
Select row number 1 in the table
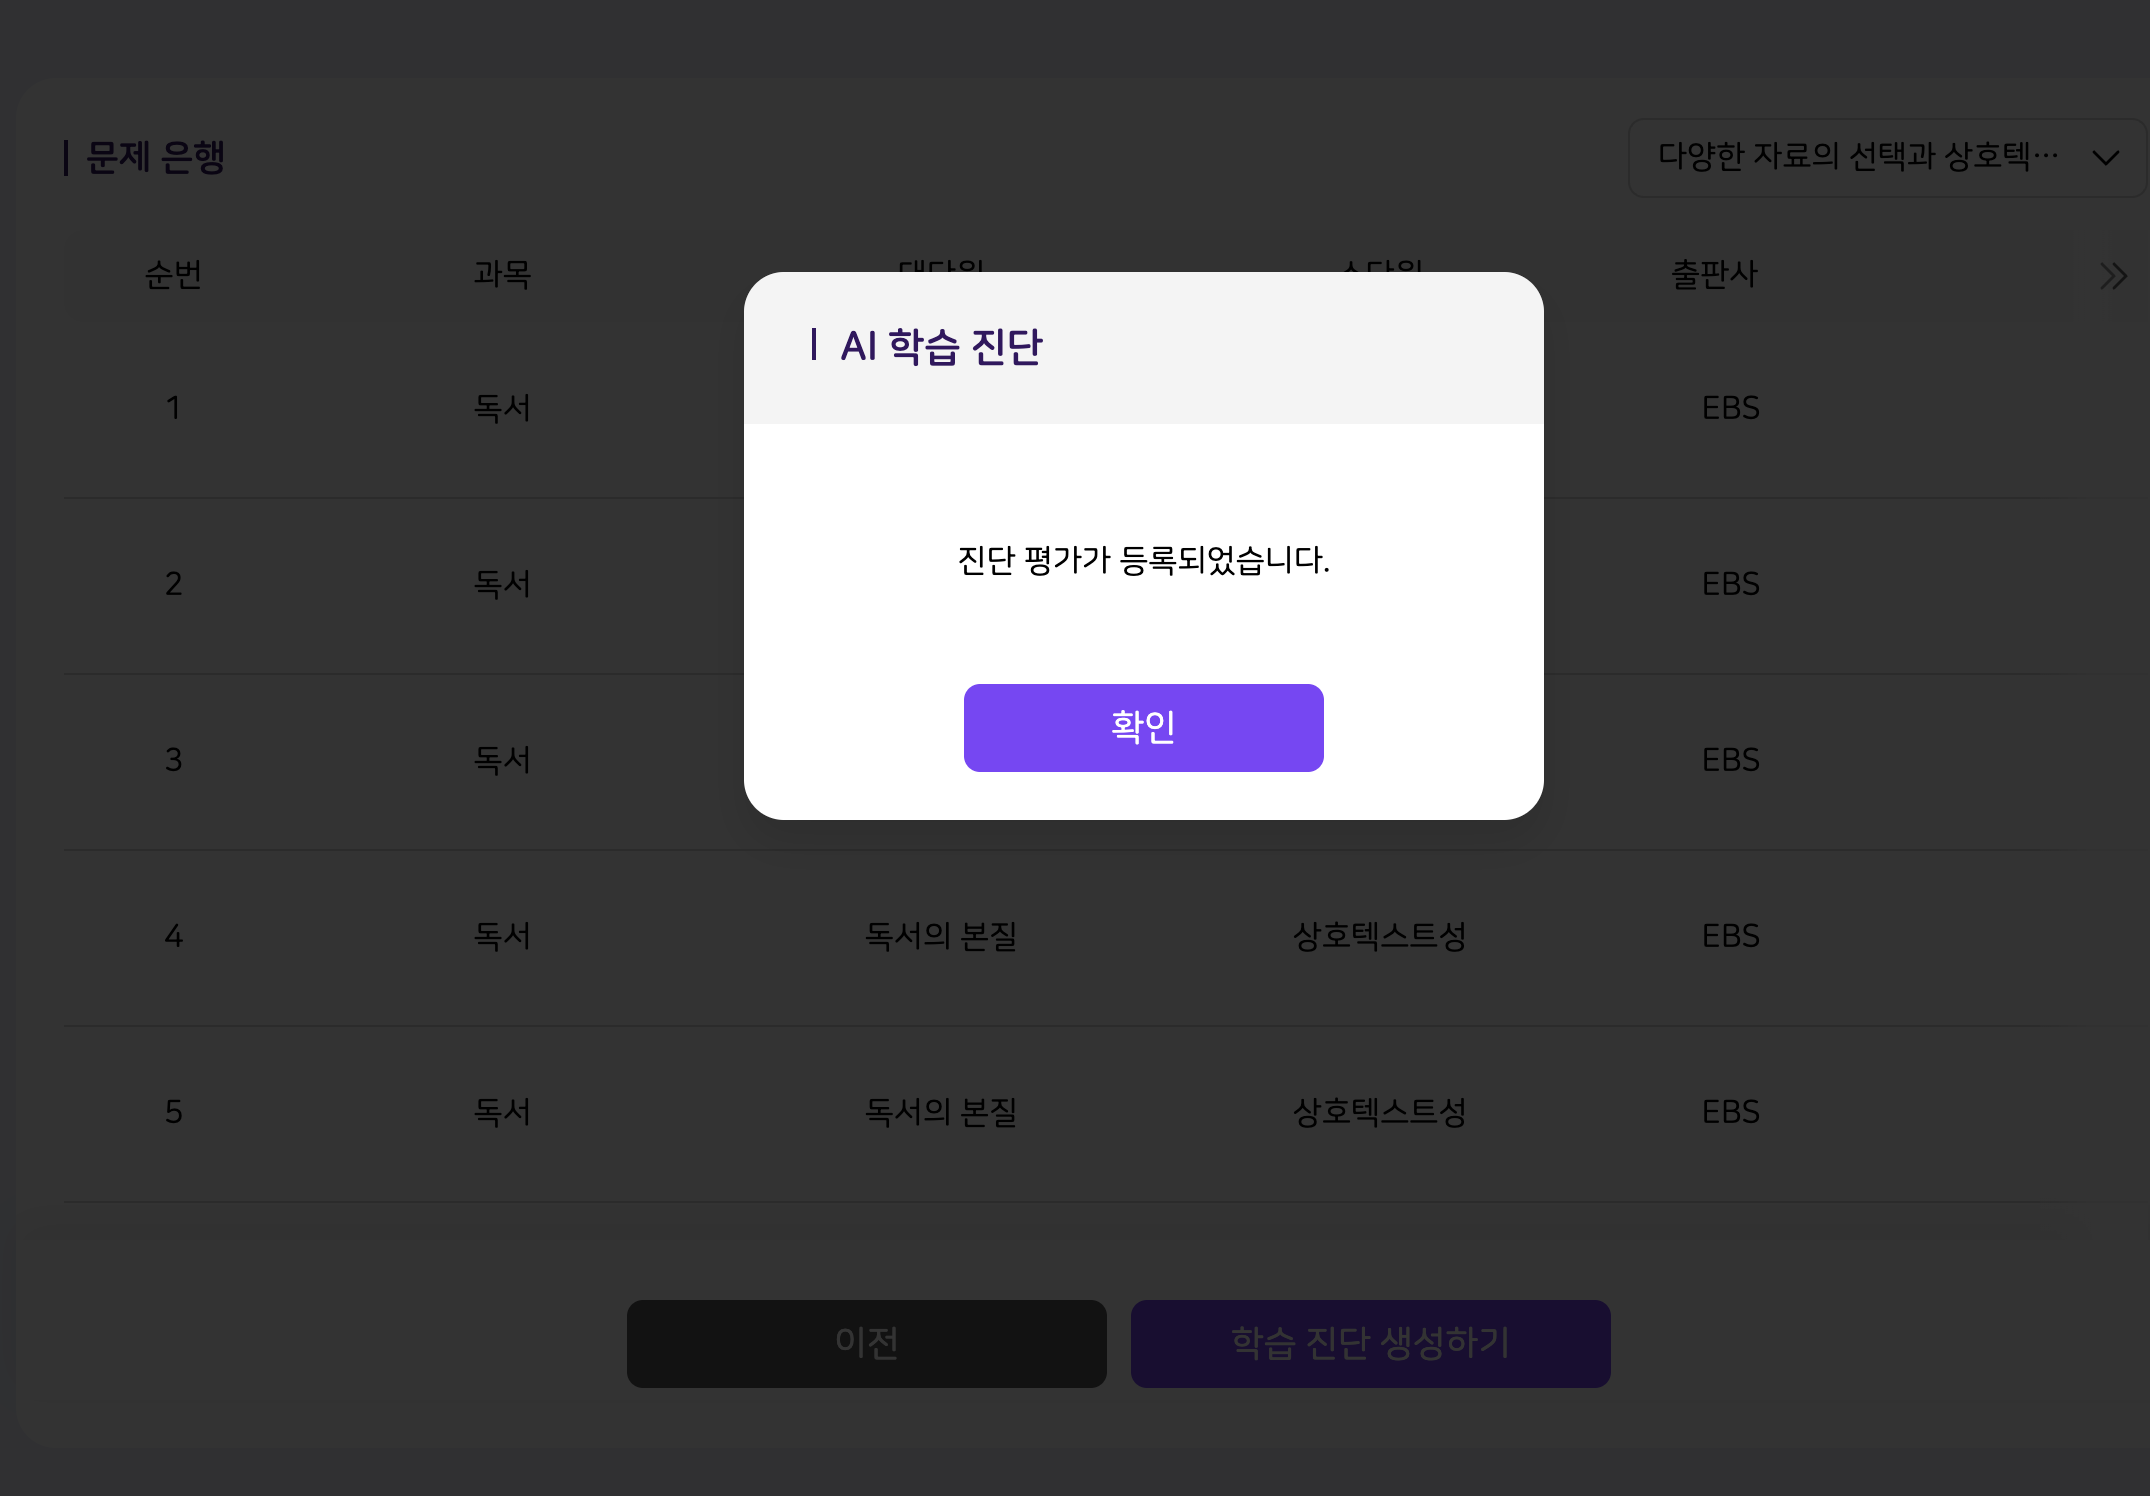click(x=173, y=408)
